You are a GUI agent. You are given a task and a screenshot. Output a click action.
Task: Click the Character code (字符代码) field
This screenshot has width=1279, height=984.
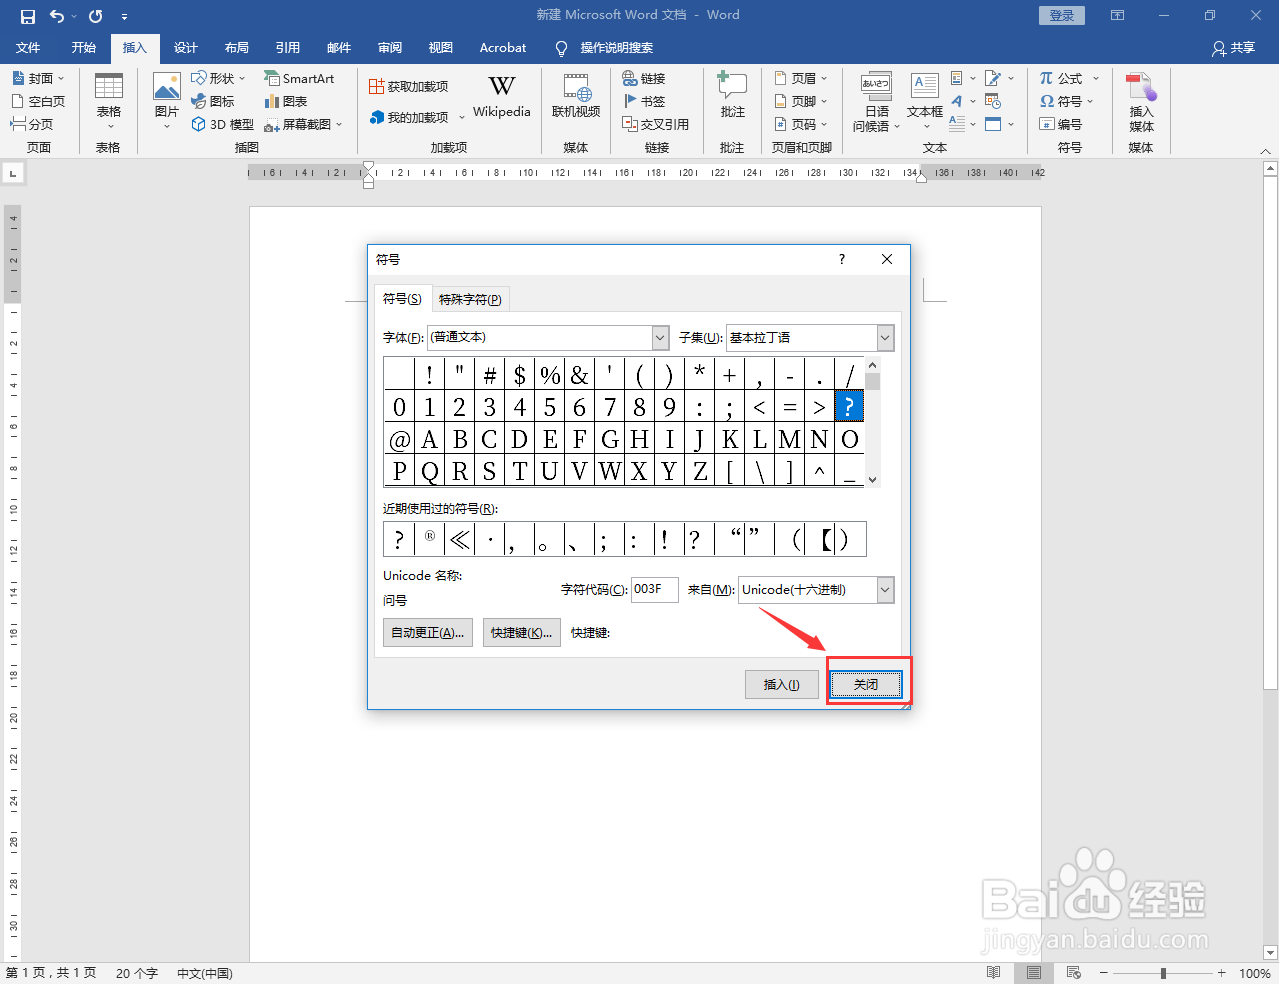click(x=654, y=590)
